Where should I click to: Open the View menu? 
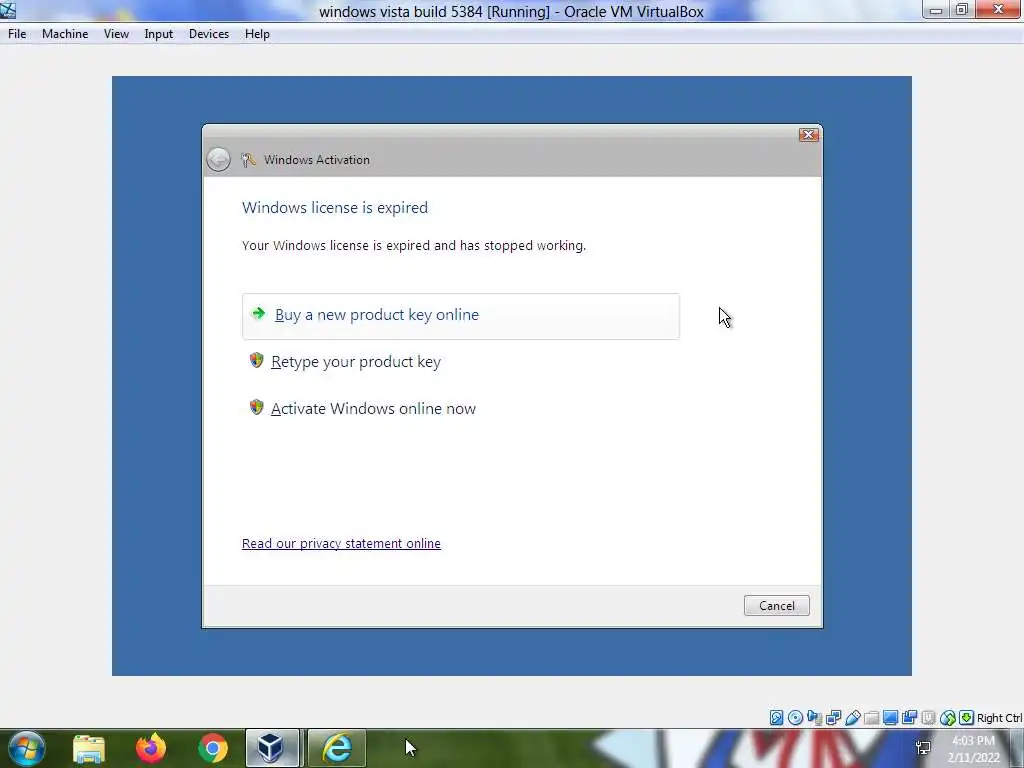tap(116, 34)
